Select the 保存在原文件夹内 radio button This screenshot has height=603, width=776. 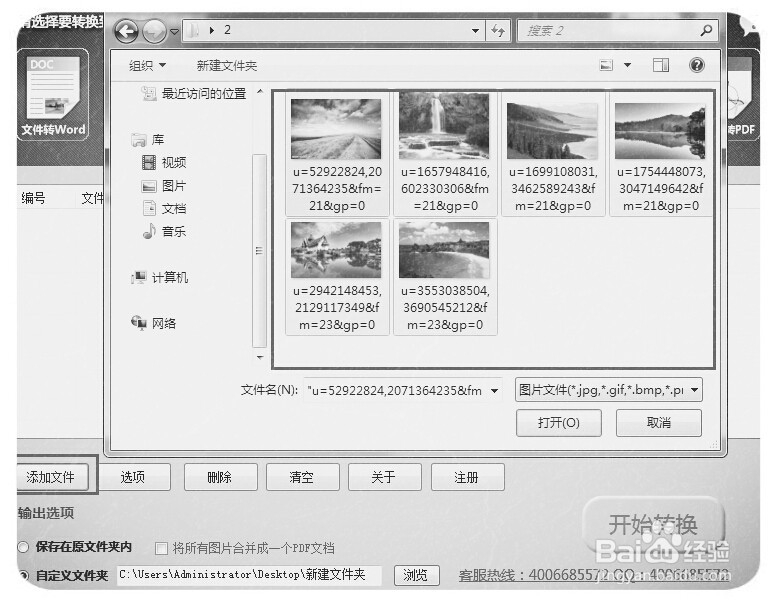tap(23, 547)
